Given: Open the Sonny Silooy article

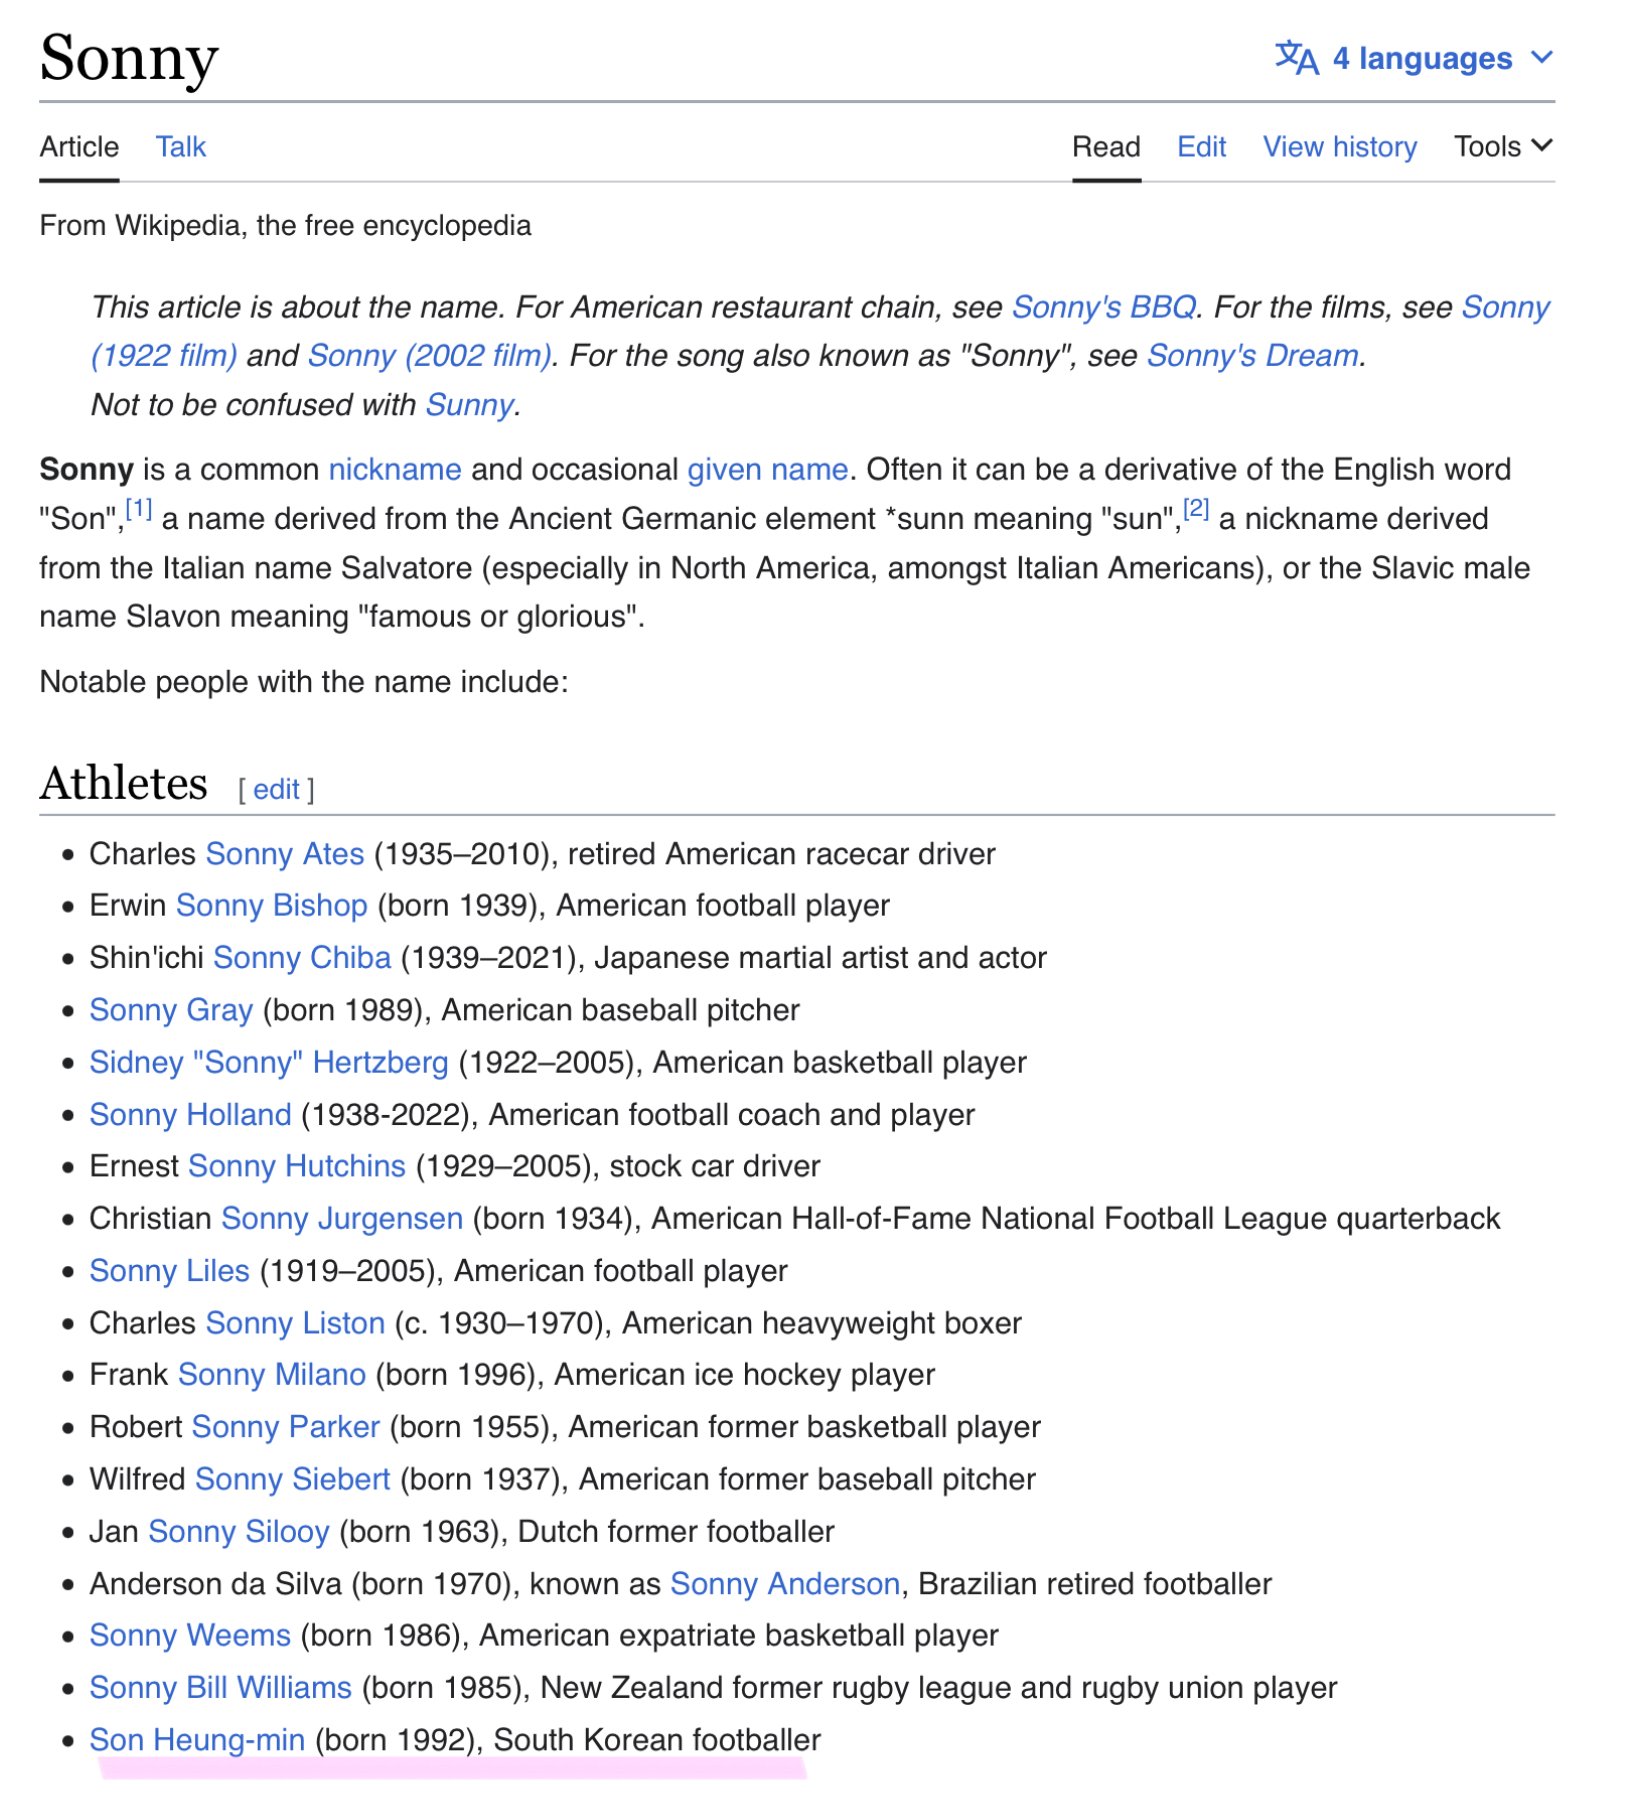Looking at the screenshot, I should [x=239, y=1531].
